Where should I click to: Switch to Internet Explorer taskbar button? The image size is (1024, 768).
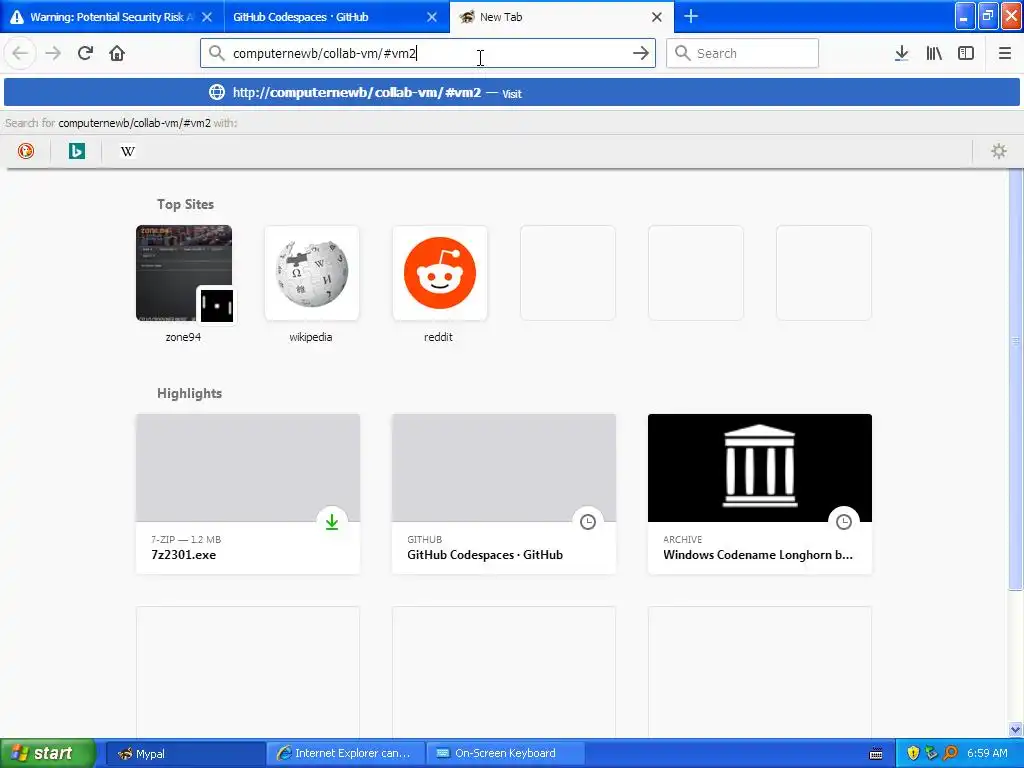click(345, 753)
